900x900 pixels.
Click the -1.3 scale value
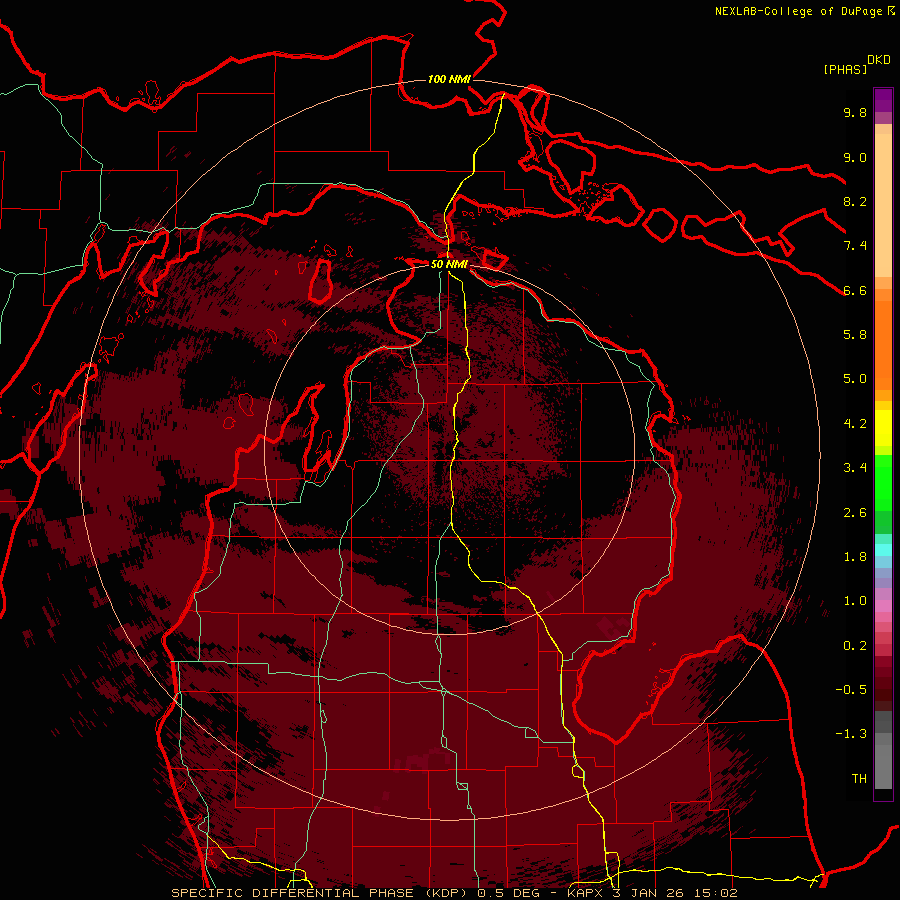pyautogui.click(x=851, y=734)
